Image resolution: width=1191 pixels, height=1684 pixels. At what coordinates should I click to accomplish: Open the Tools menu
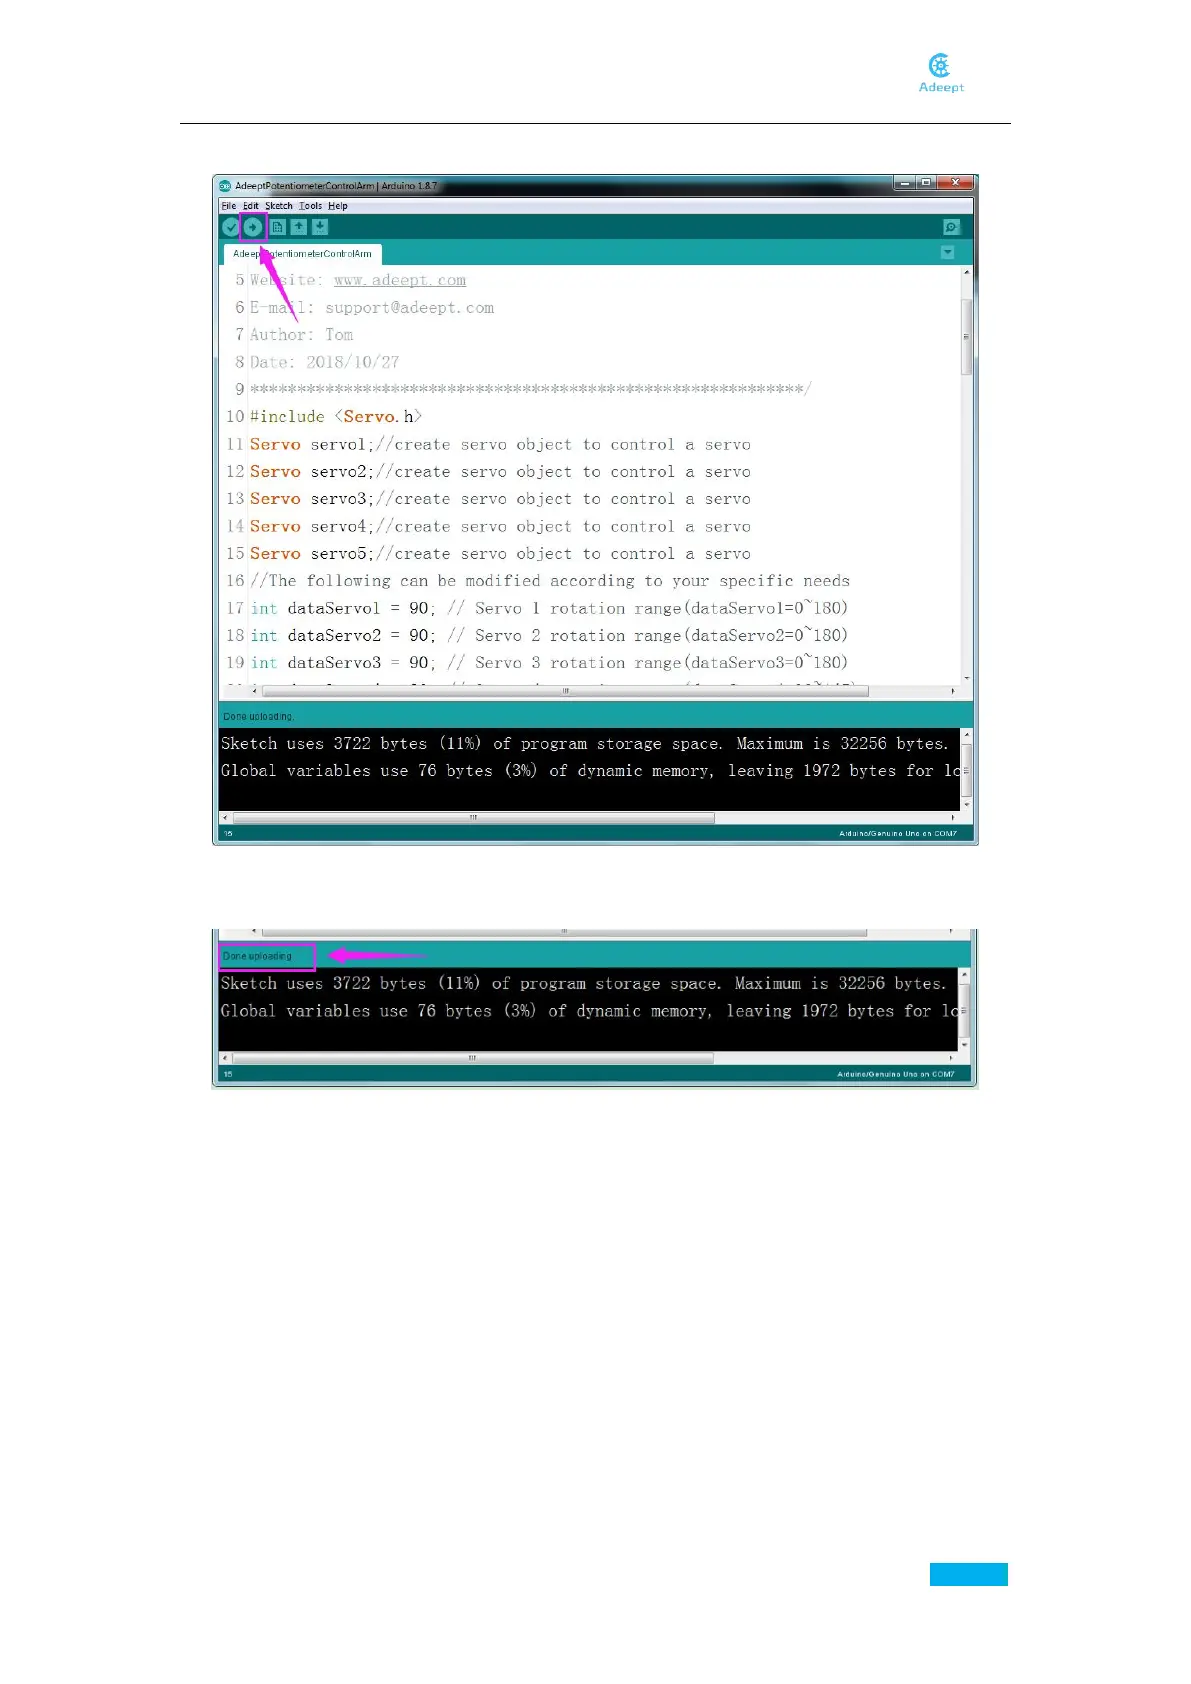[x=310, y=206]
